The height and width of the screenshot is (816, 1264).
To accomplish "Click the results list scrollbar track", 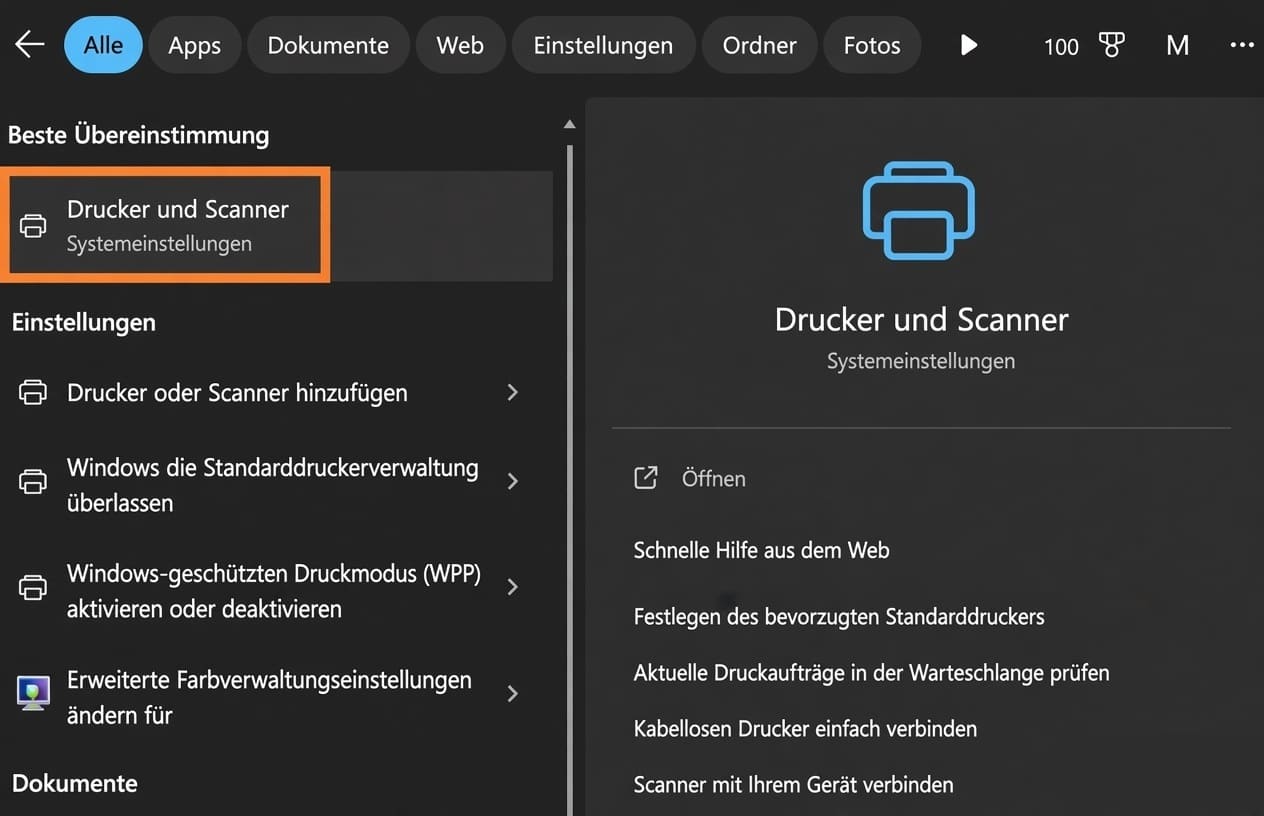I will 570,480.
